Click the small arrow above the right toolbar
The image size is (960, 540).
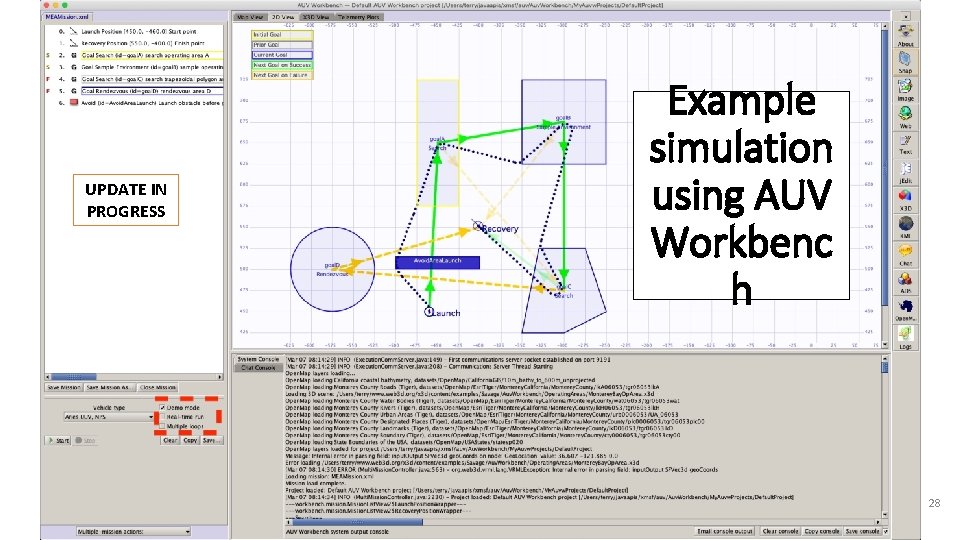(906, 17)
